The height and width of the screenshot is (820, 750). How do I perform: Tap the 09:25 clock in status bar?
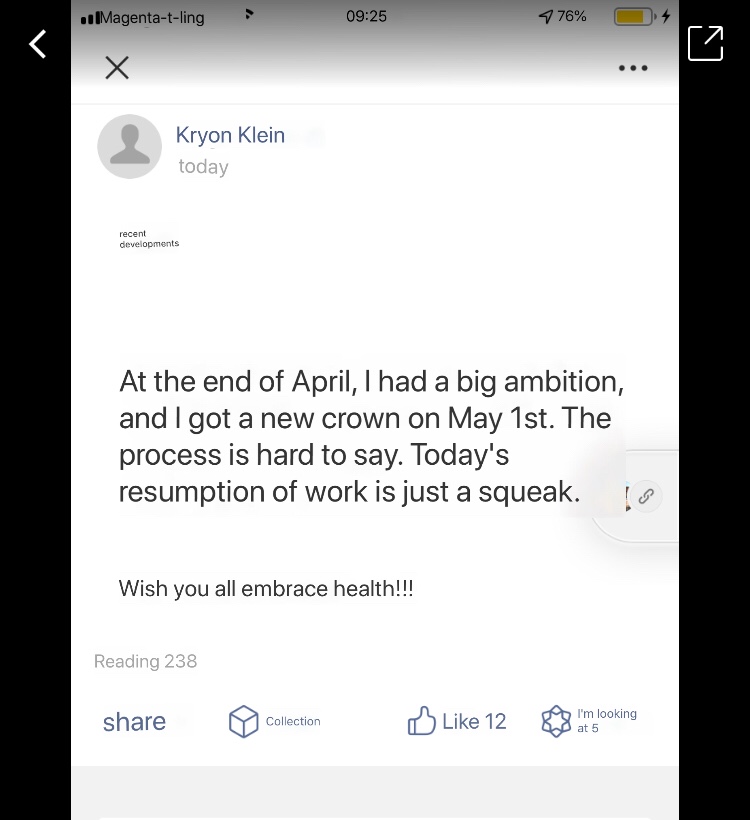click(x=366, y=16)
